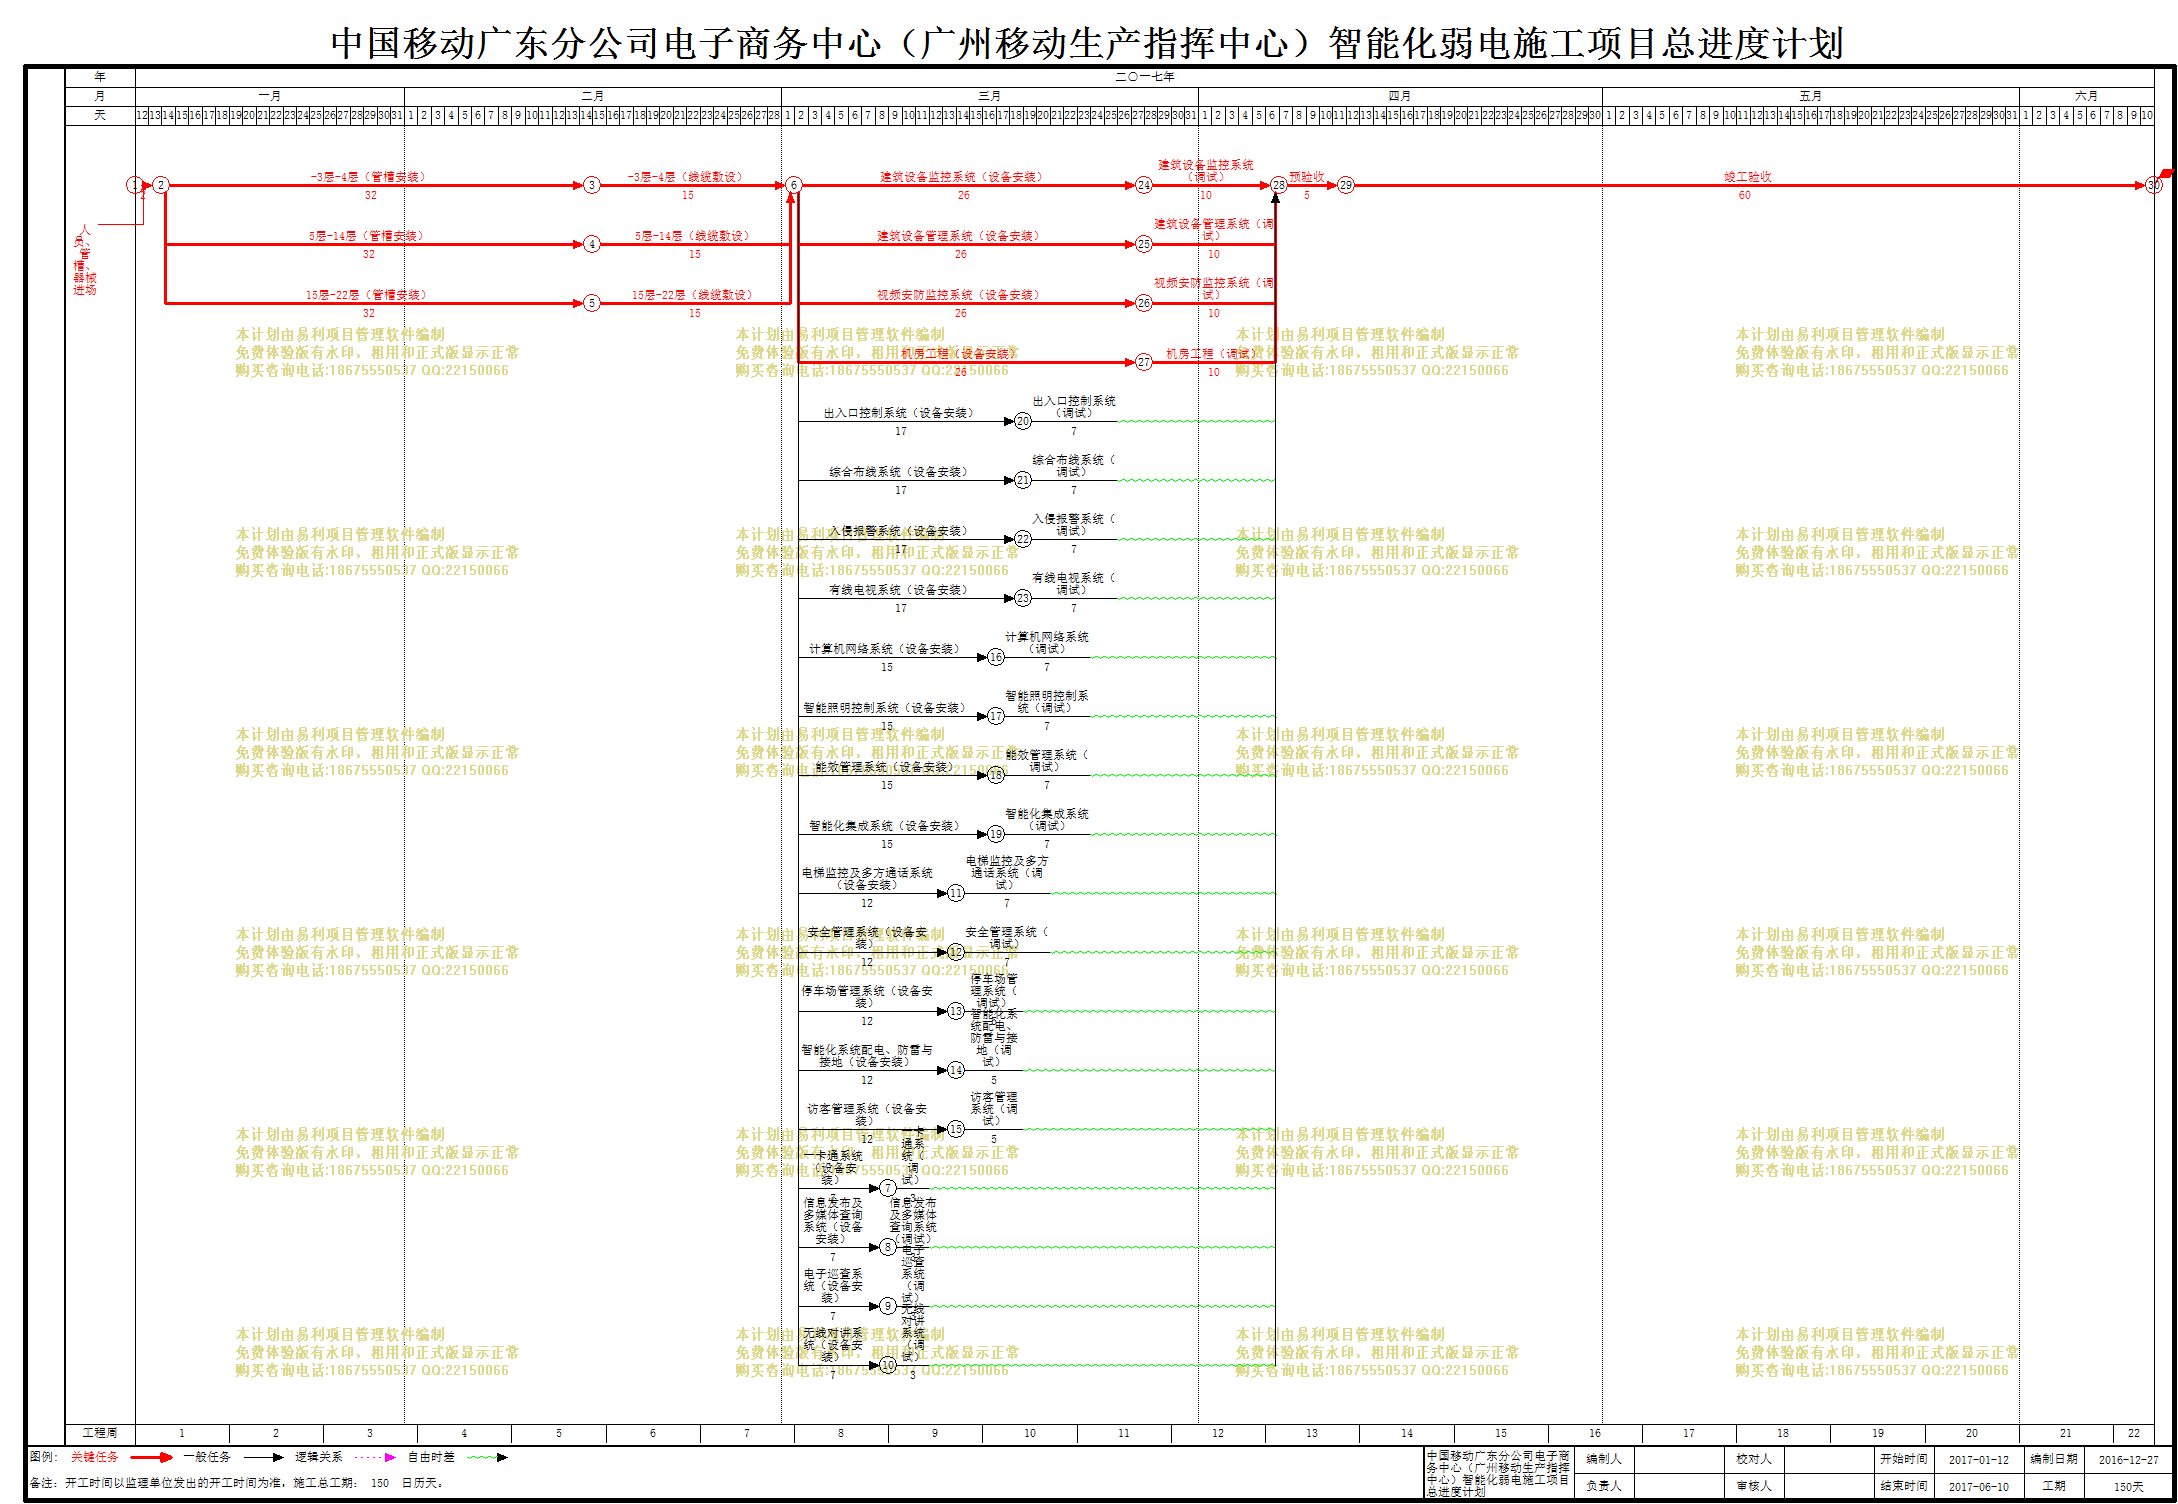This screenshot has height=1504, width=2178.
Task: Click the 15层-22层（管槽安装） task label
Action: pos(366,295)
